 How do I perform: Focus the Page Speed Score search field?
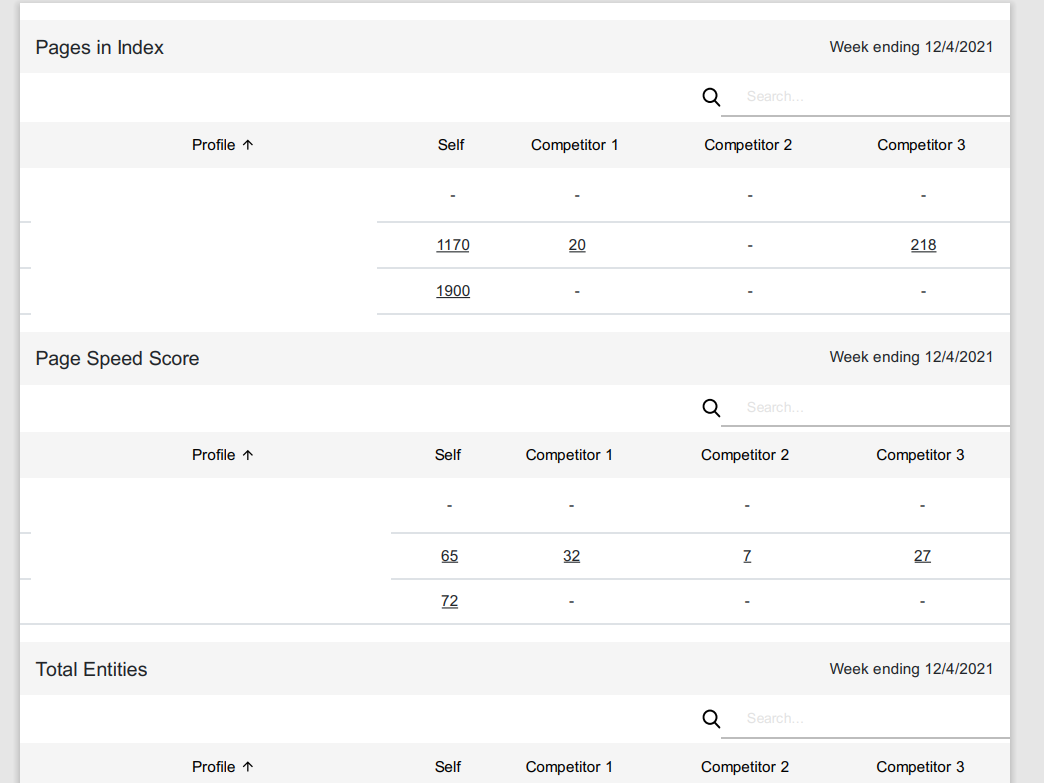click(x=865, y=407)
